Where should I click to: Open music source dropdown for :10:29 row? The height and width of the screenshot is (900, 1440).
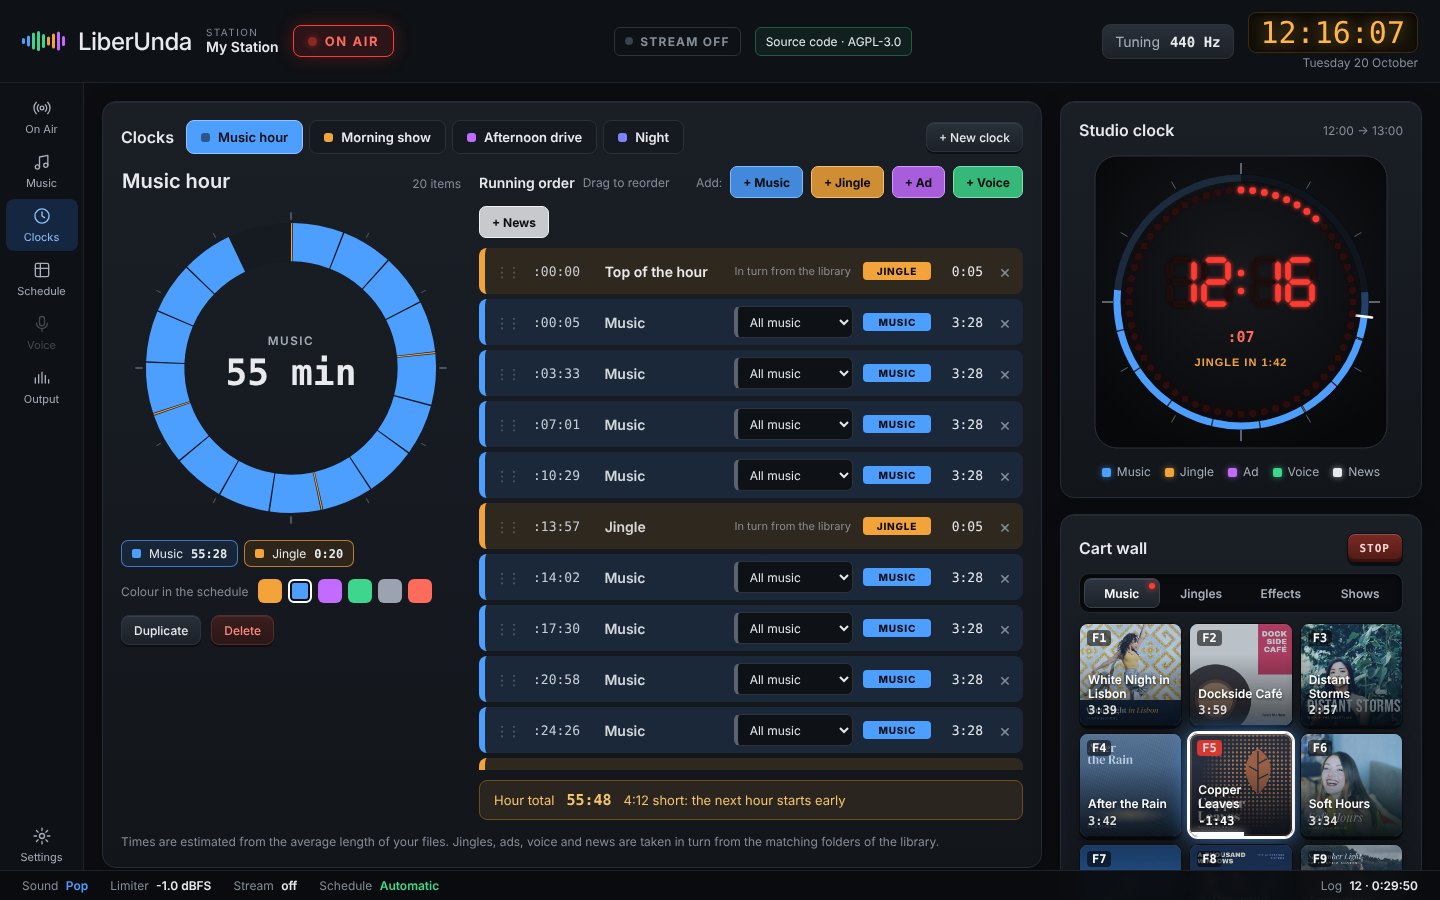pos(795,476)
